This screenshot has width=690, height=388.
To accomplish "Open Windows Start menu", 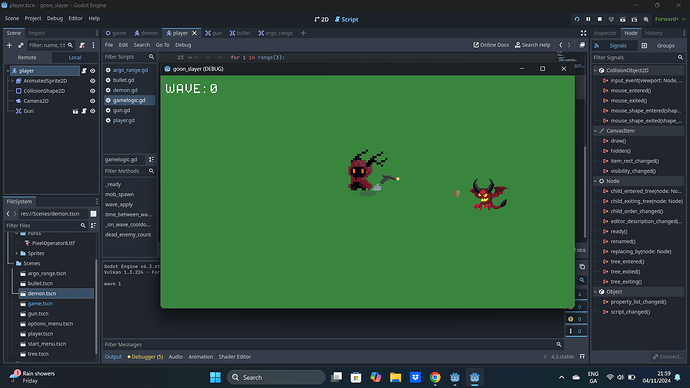I will click(215, 377).
